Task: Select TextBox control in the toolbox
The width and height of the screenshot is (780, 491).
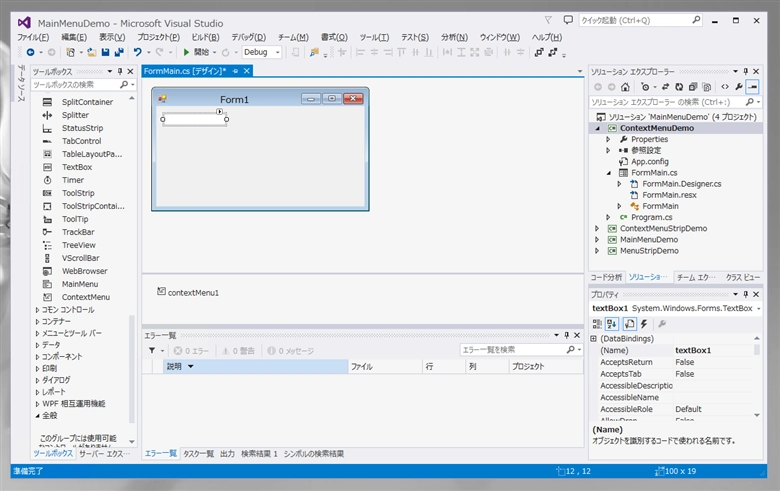Action: pos(77,167)
